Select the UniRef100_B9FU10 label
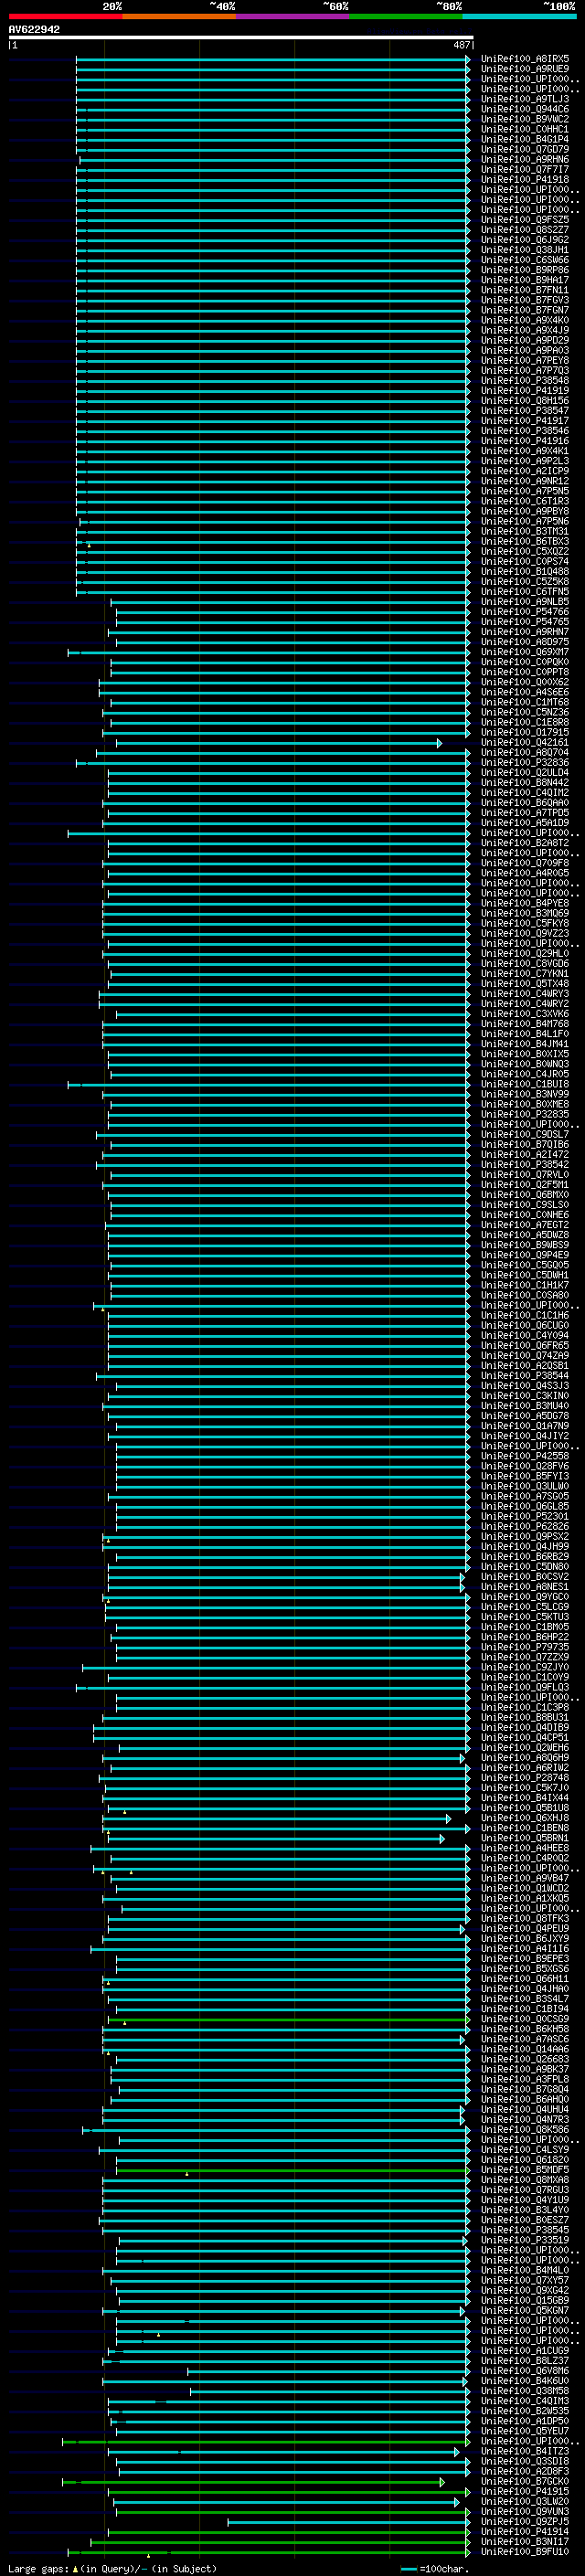The image size is (585, 2576). (525, 2552)
